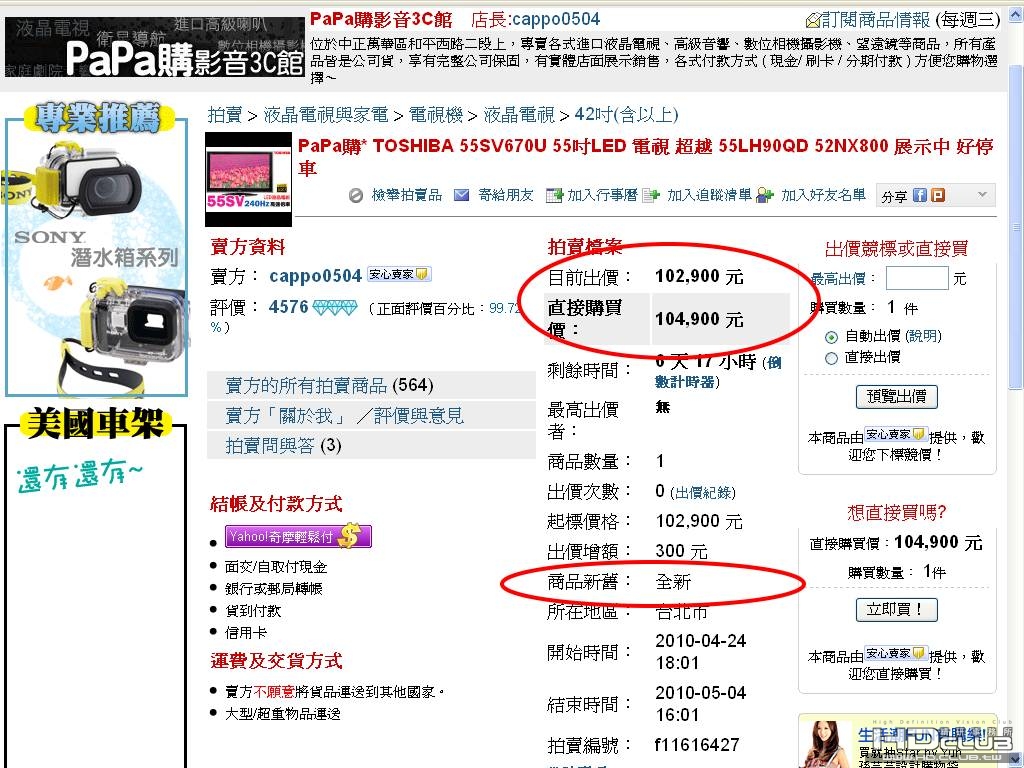Click the promotional ad with woman photo at bottom right

pyautogui.click(x=897, y=741)
